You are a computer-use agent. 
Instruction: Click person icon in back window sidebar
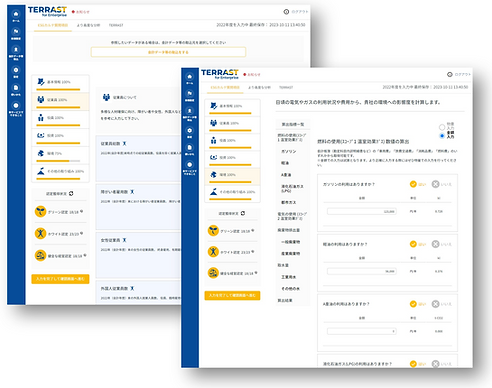[x=16, y=50]
